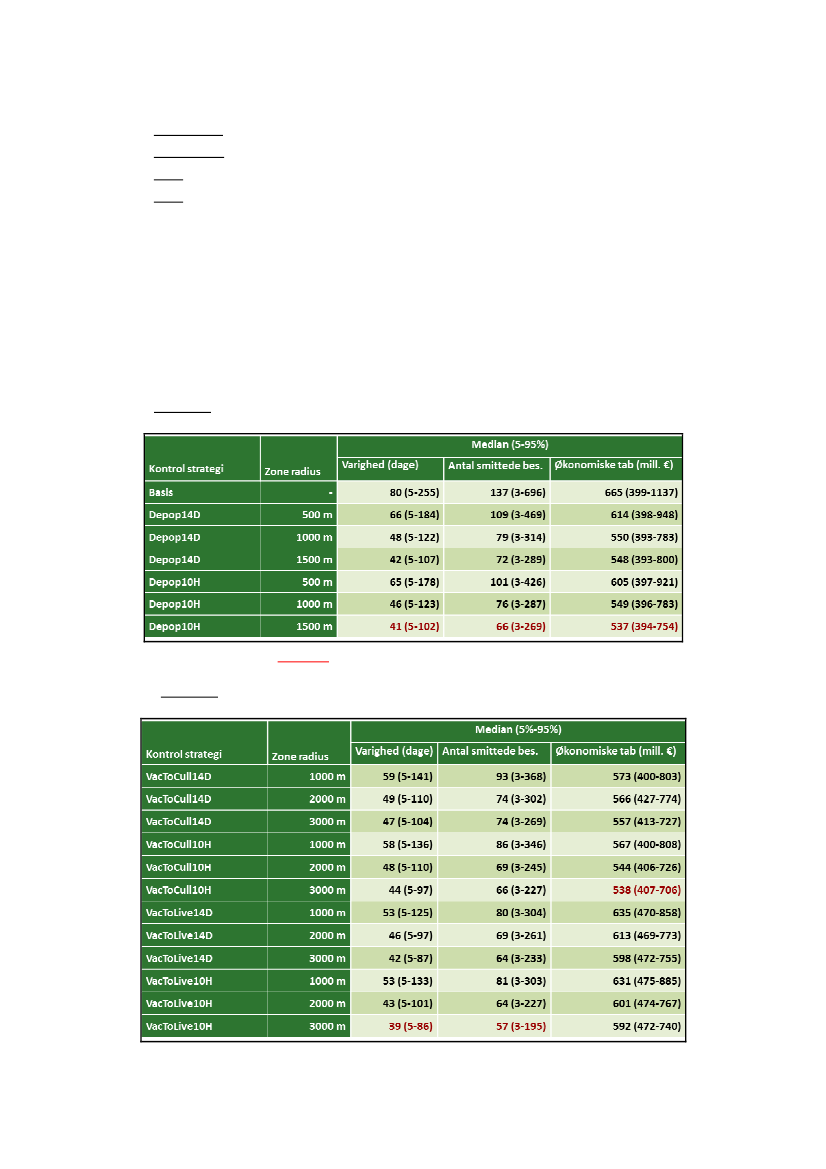Select the value '79 (3-314)'
Image resolution: width=826 pixels, height=1169 pixels.
tap(520, 538)
